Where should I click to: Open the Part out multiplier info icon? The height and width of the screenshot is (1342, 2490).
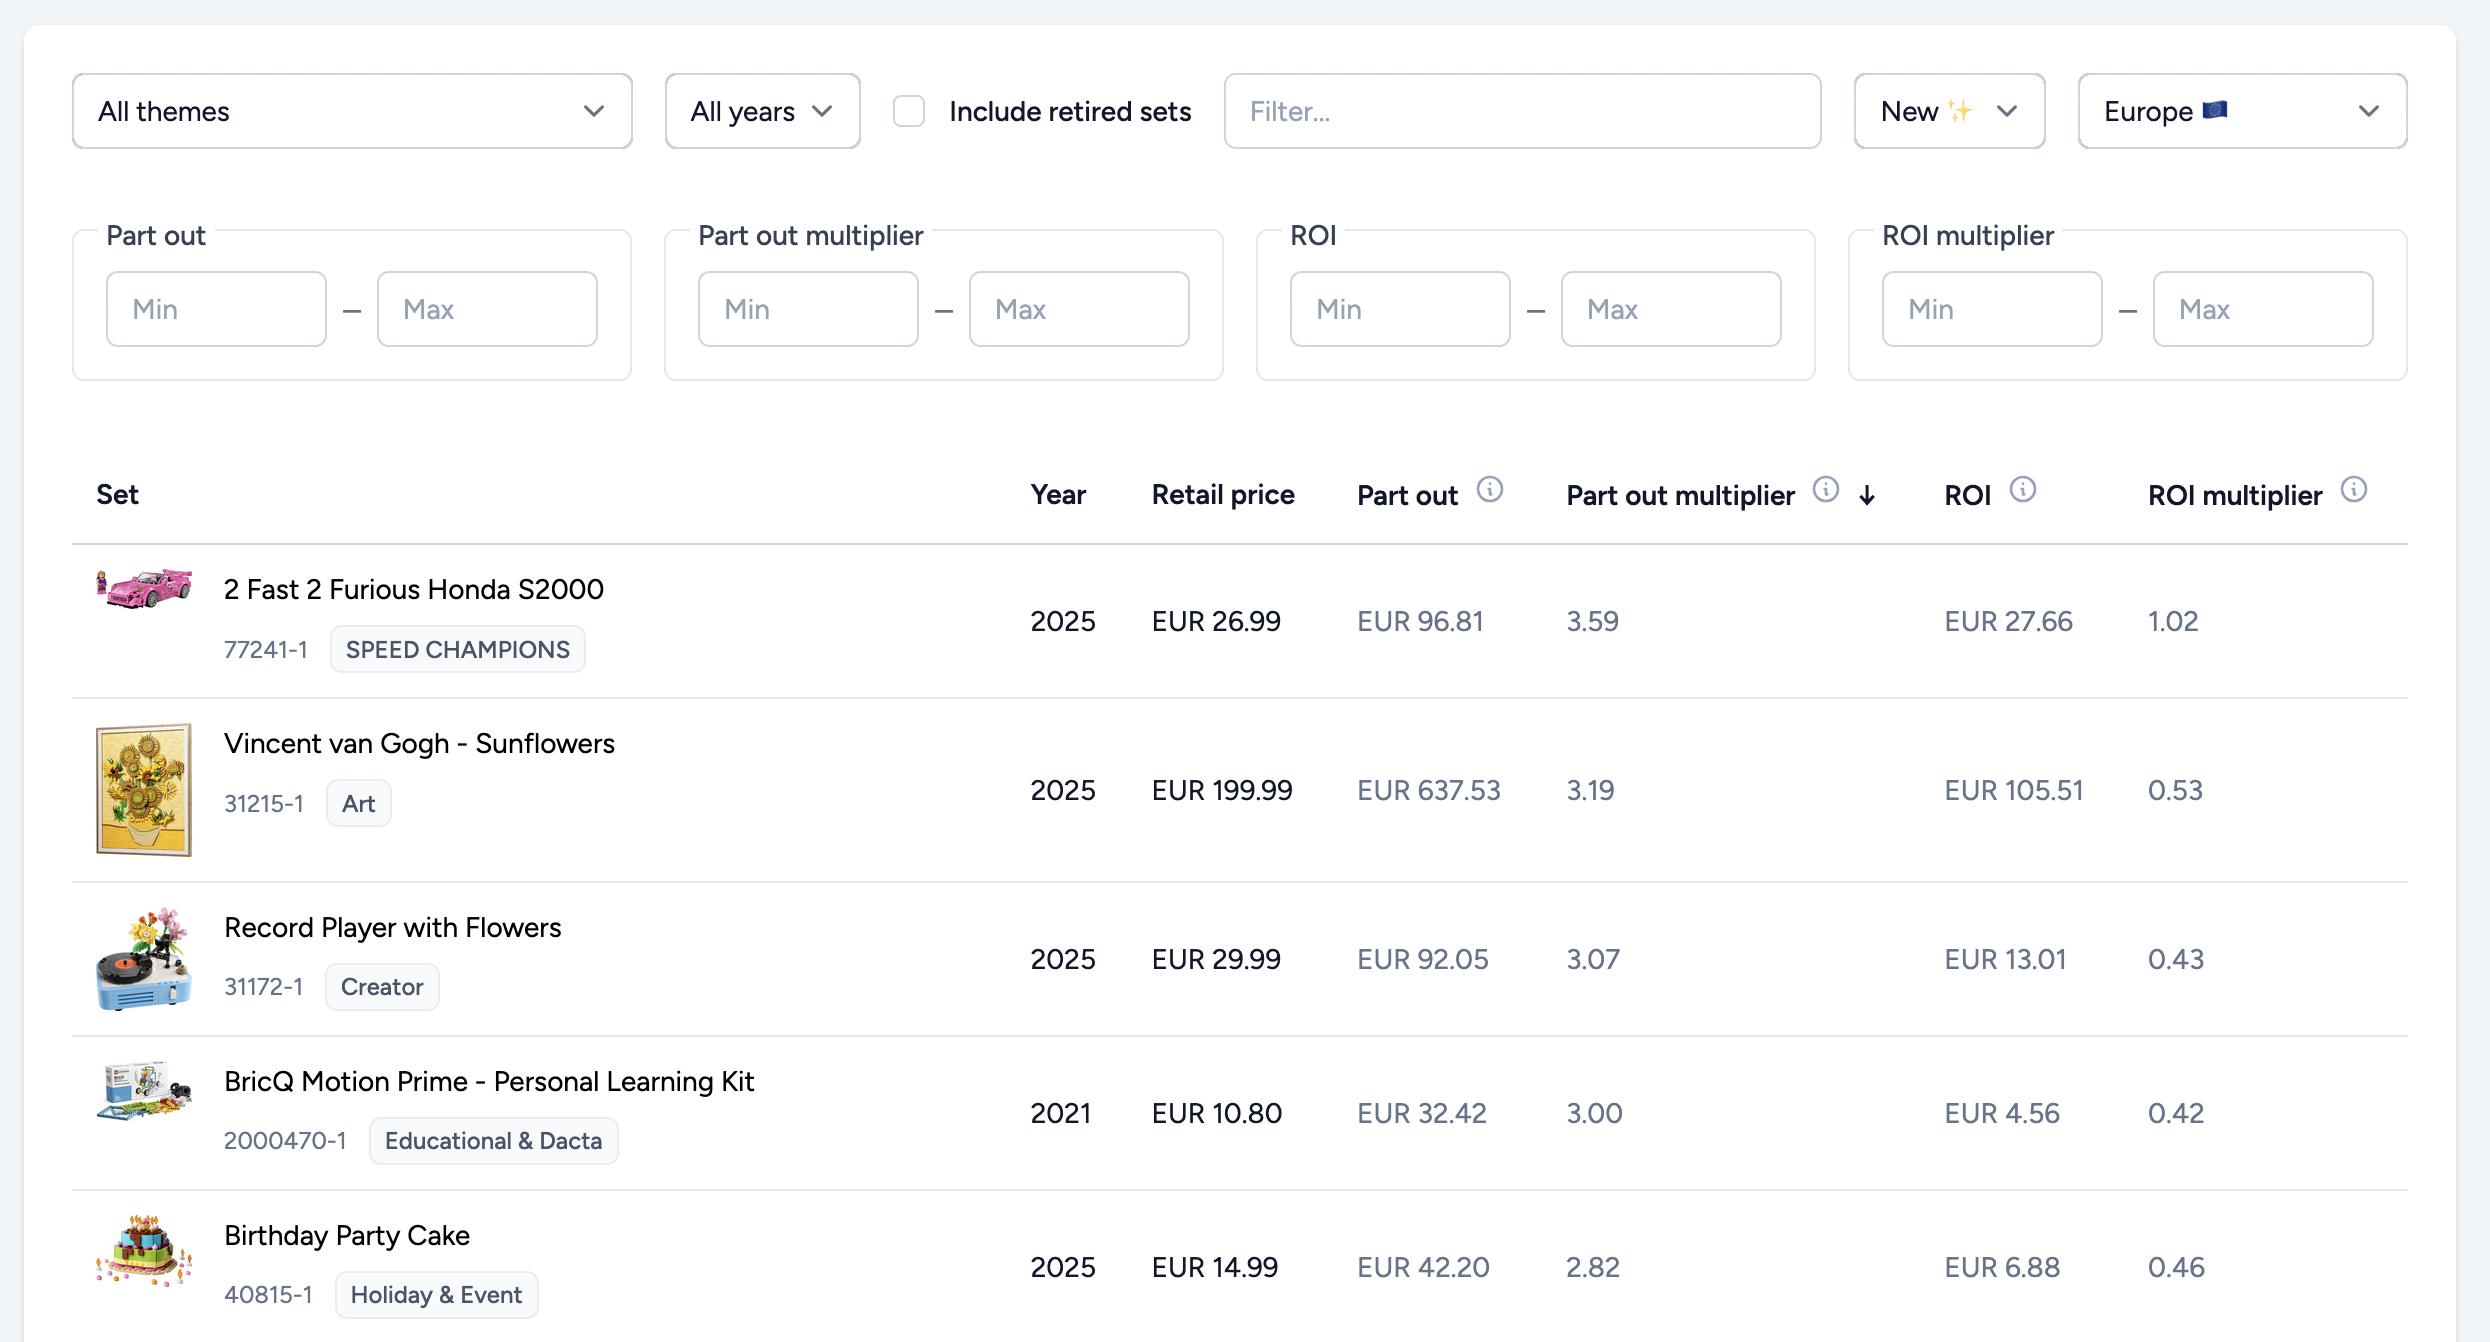point(1825,490)
